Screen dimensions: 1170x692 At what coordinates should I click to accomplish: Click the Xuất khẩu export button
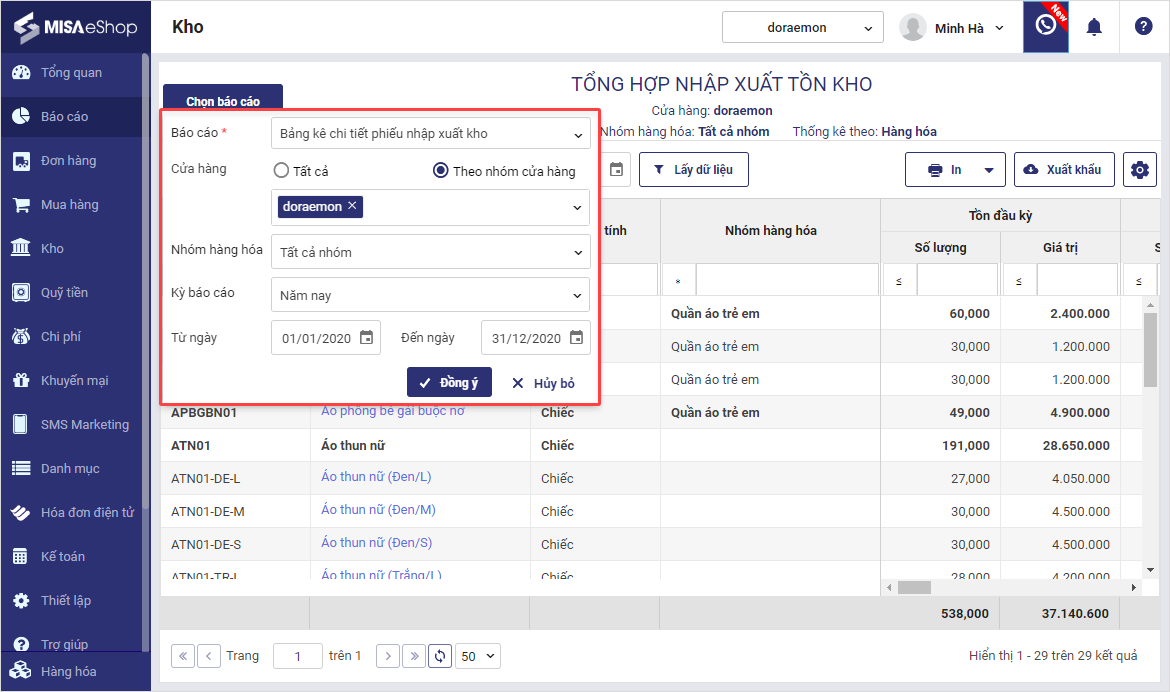pyautogui.click(x=1063, y=170)
